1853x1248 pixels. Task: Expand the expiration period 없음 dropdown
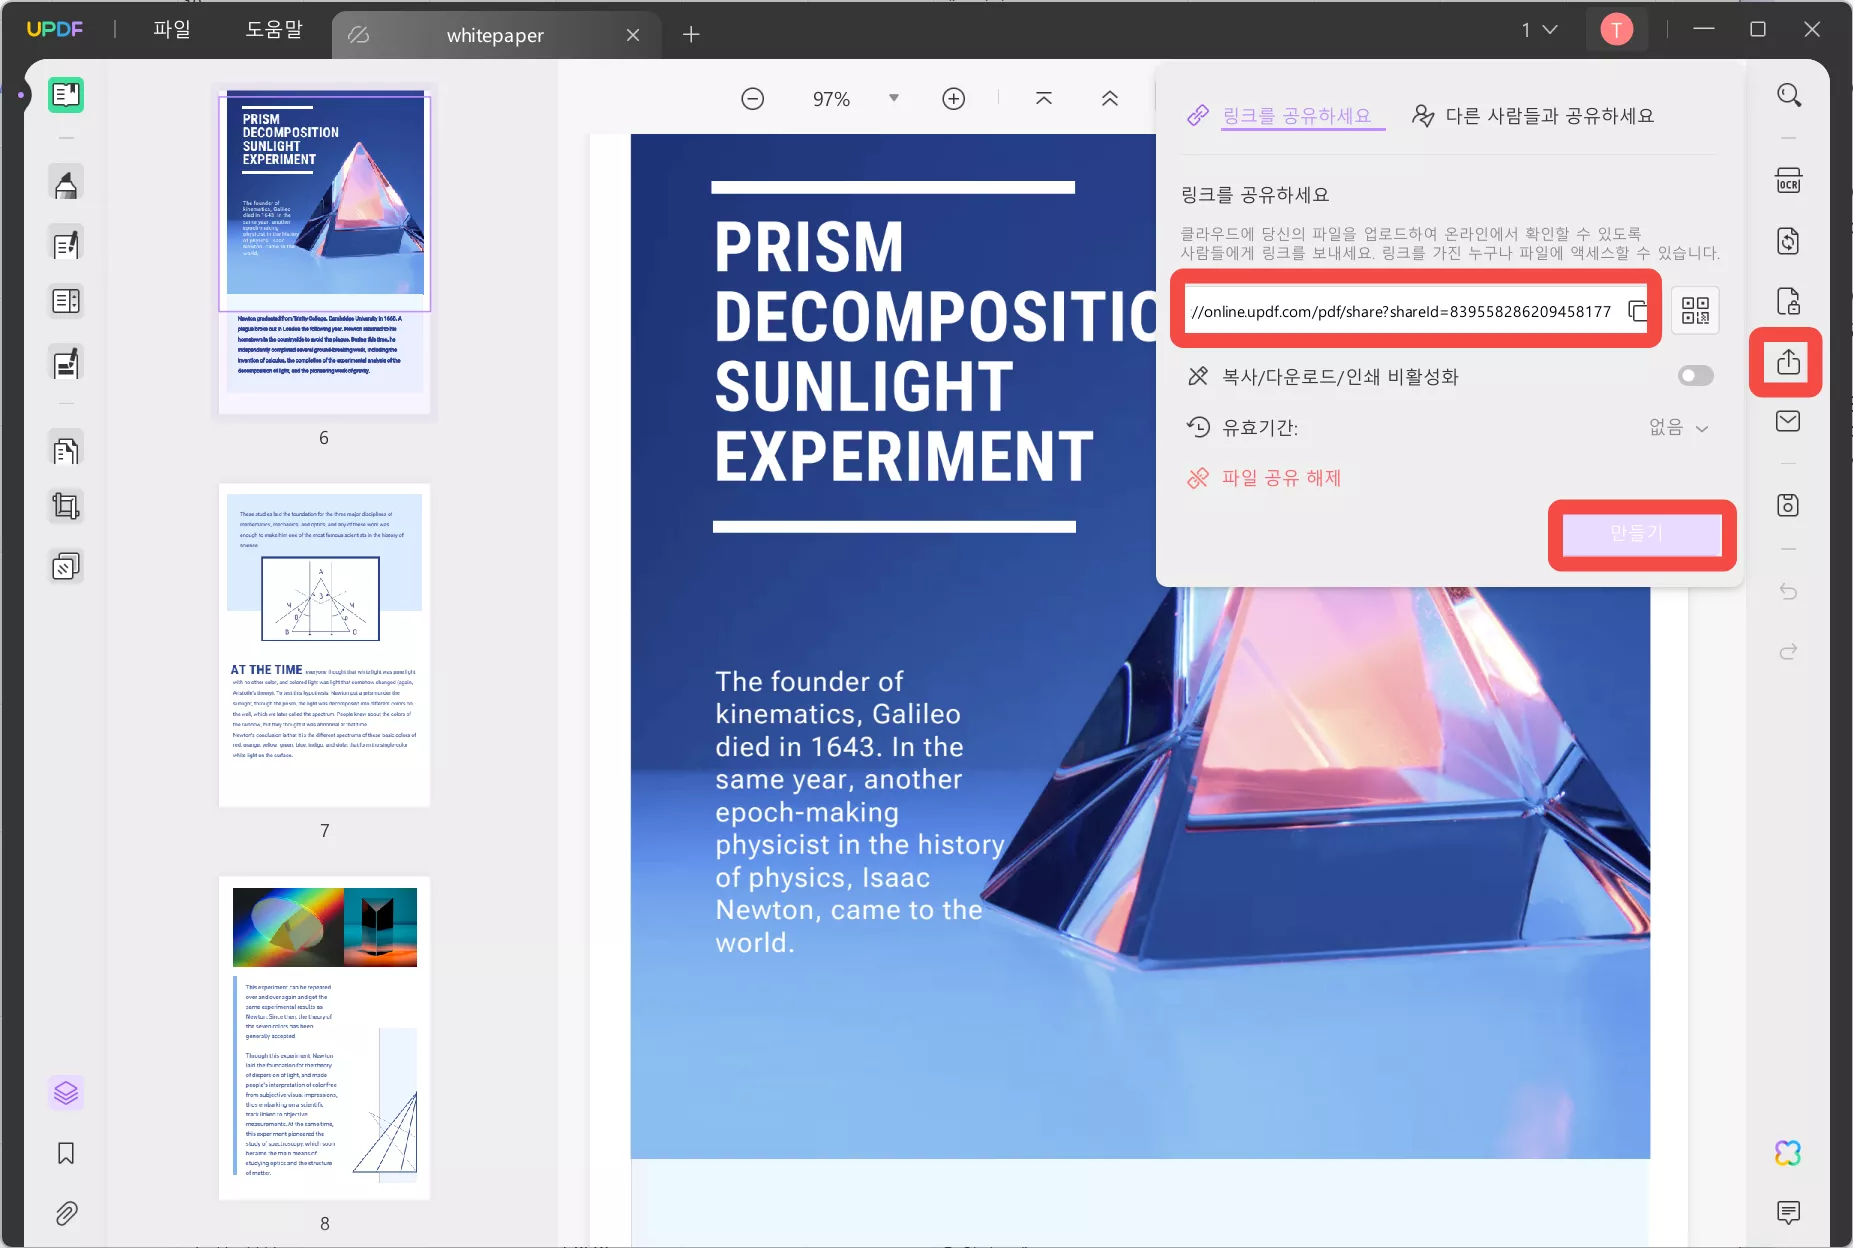click(1679, 428)
